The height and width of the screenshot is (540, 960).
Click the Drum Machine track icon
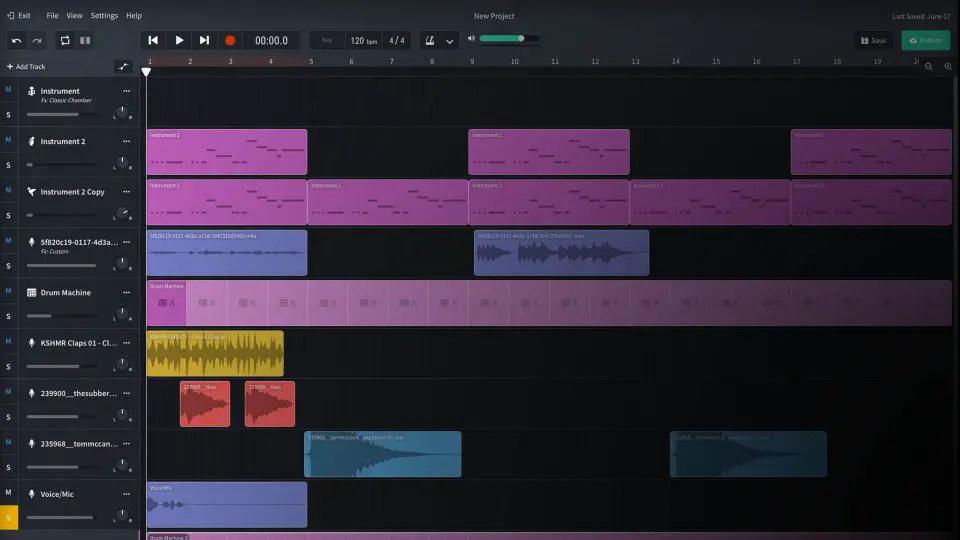[x=31, y=293]
